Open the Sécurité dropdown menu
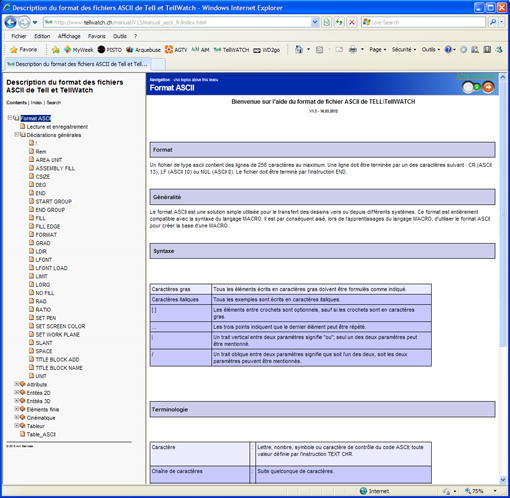The width and height of the screenshot is (510, 498). (404, 50)
